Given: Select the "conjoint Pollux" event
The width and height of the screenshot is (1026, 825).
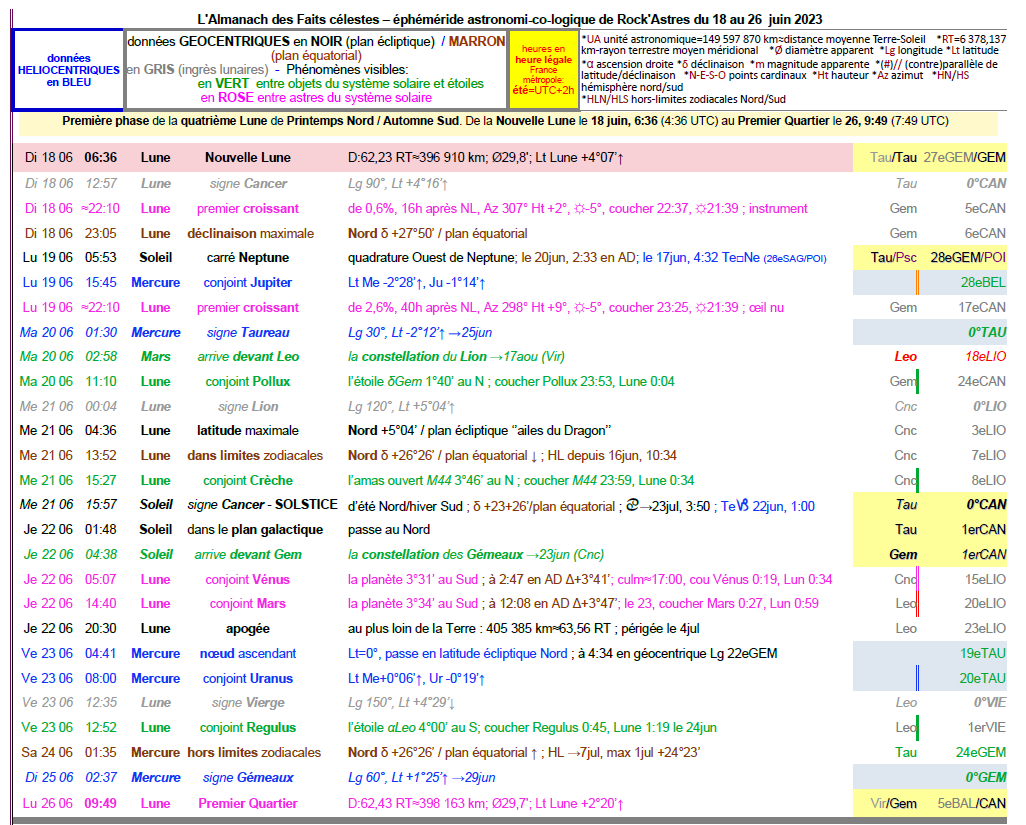Looking at the screenshot, I should 247,381.
